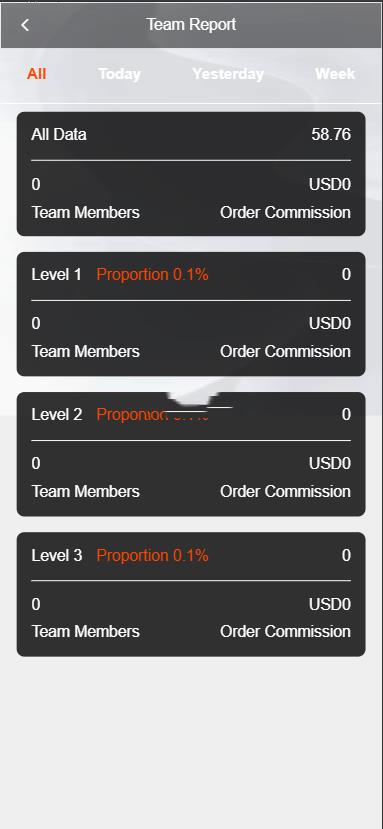Click Team Members in Level 1 card

(86, 352)
